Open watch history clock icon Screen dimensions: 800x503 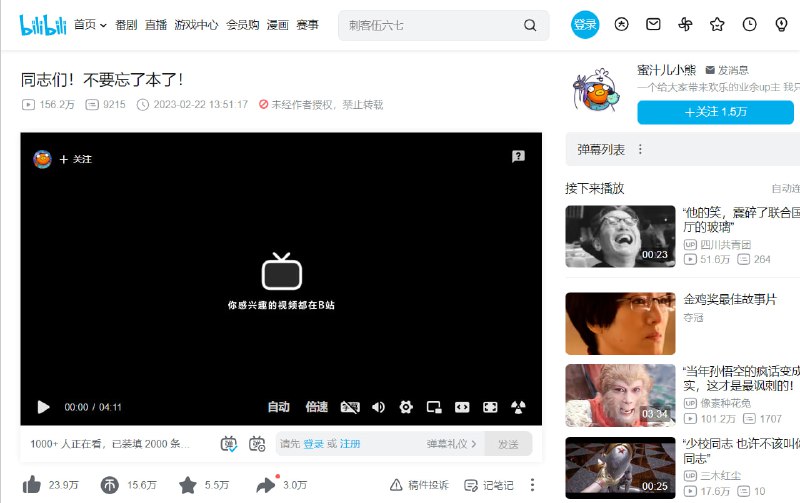(x=749, y=24)
